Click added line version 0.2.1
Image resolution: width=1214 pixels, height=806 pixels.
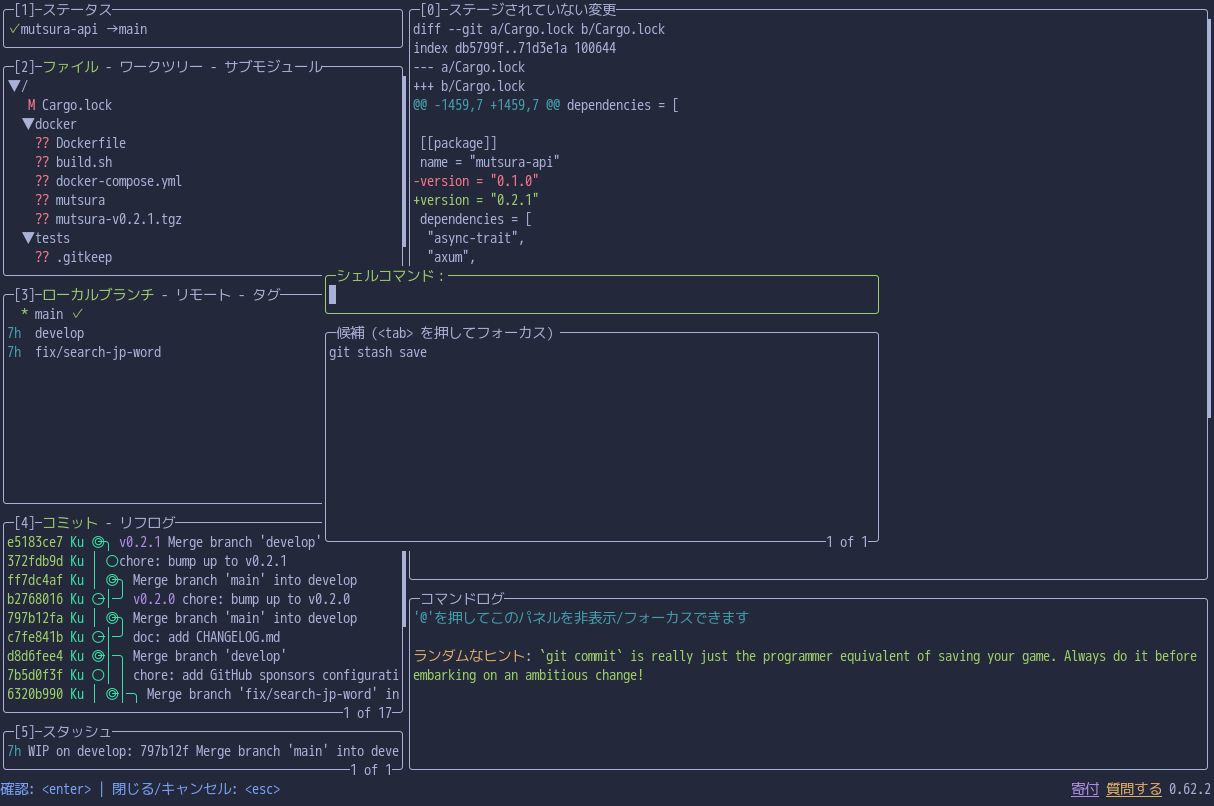[476, 200]
